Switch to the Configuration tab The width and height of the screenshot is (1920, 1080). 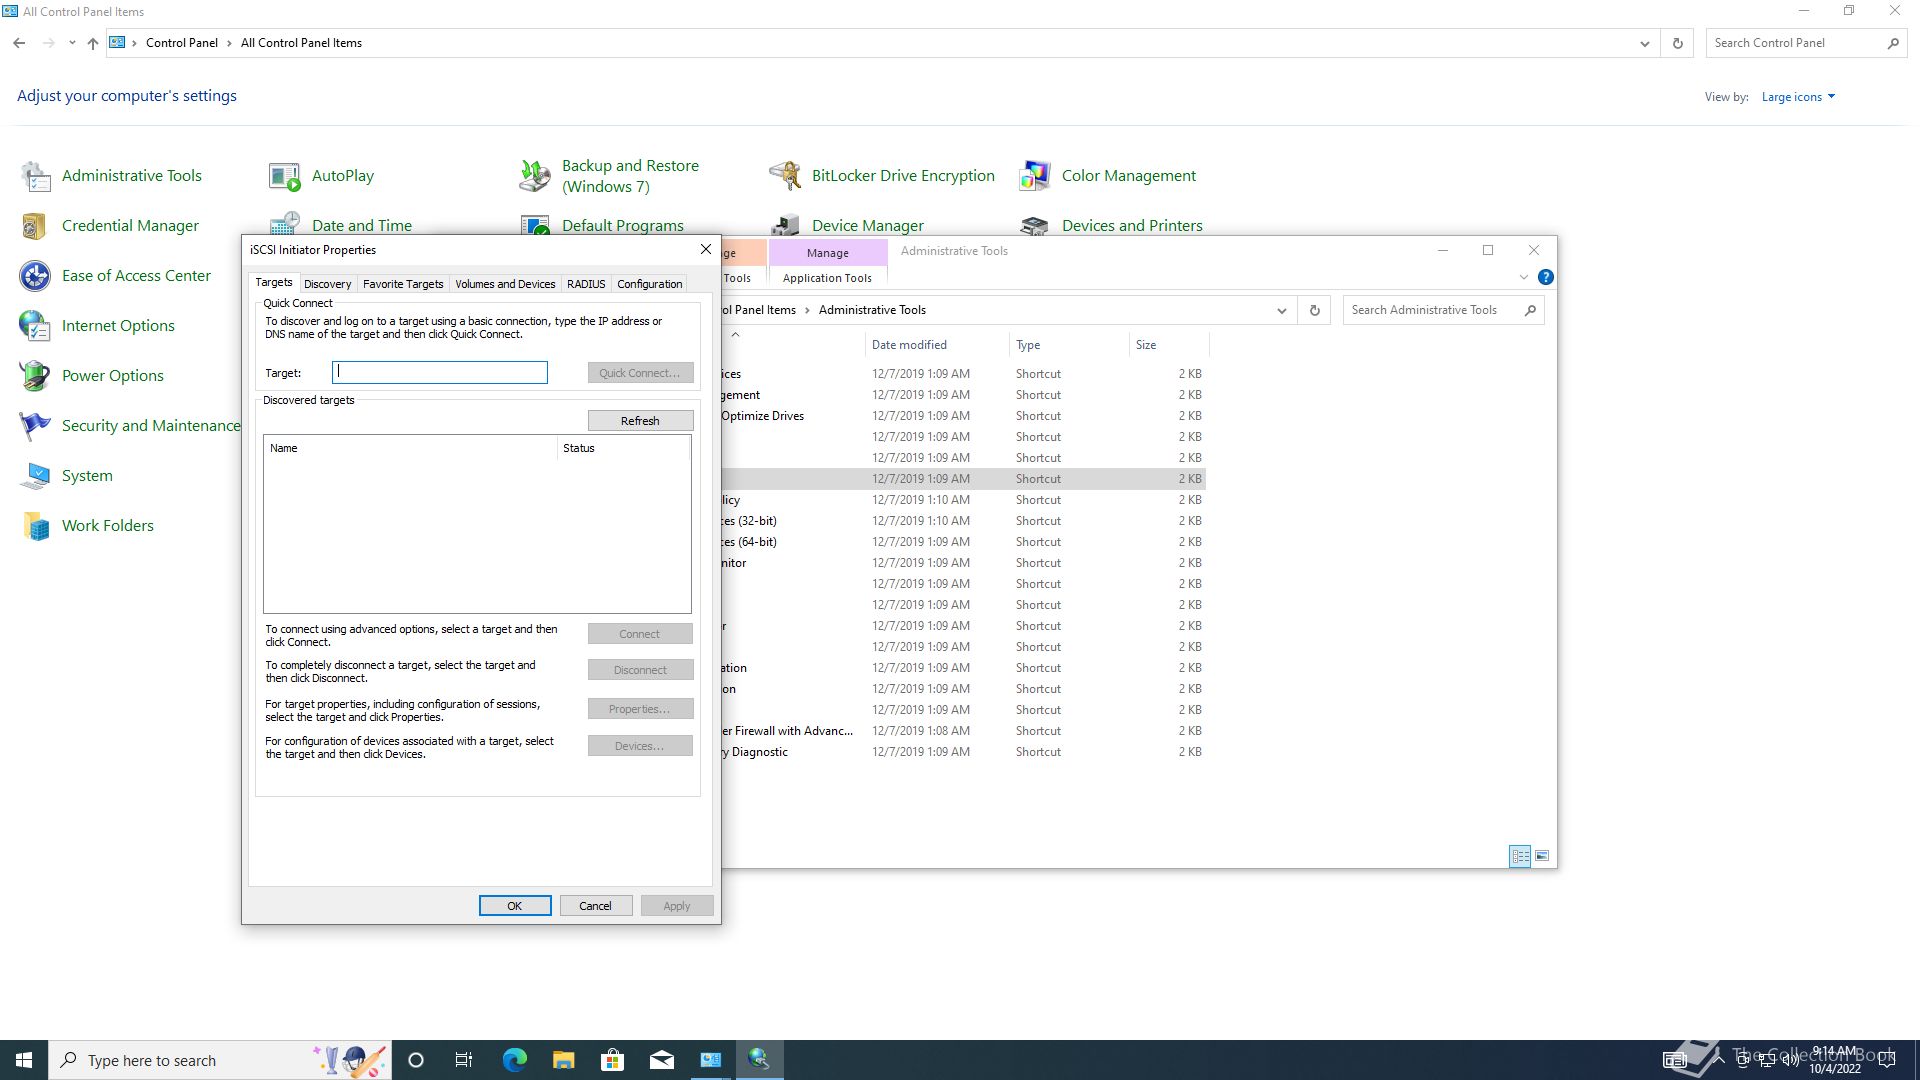click(x=650, y=284)
